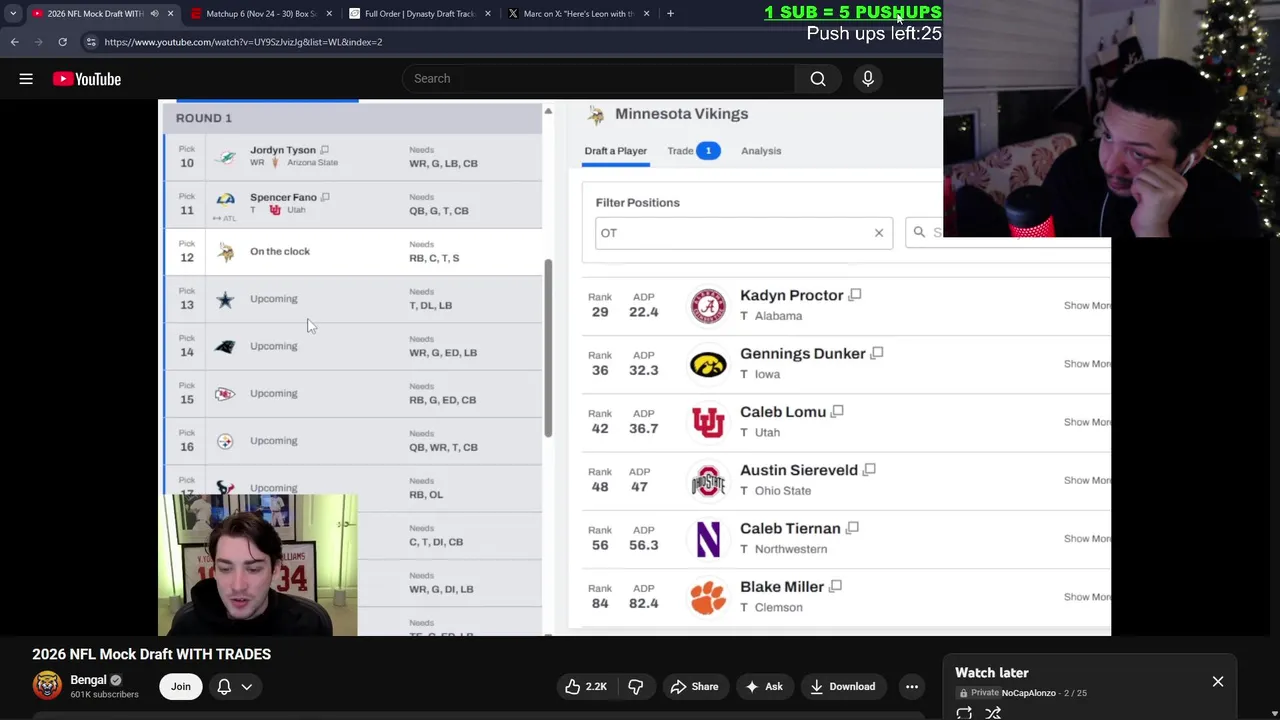This screenshot has height=720, width=1280.
Task: Share the video
Action: [x=694, y=686]
